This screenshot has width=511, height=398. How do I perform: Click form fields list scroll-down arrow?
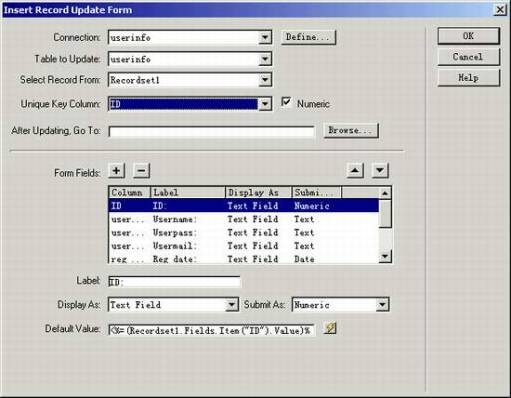point(385,256)
